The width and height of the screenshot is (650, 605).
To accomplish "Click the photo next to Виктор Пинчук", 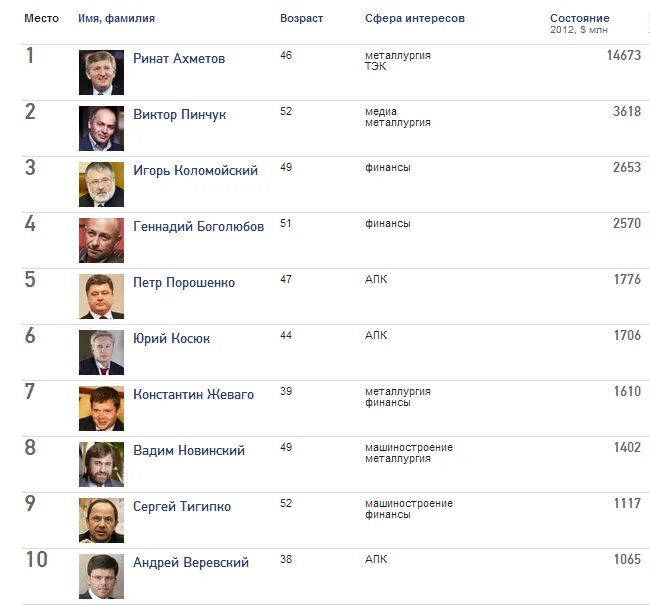I will [x=101, y=129].
